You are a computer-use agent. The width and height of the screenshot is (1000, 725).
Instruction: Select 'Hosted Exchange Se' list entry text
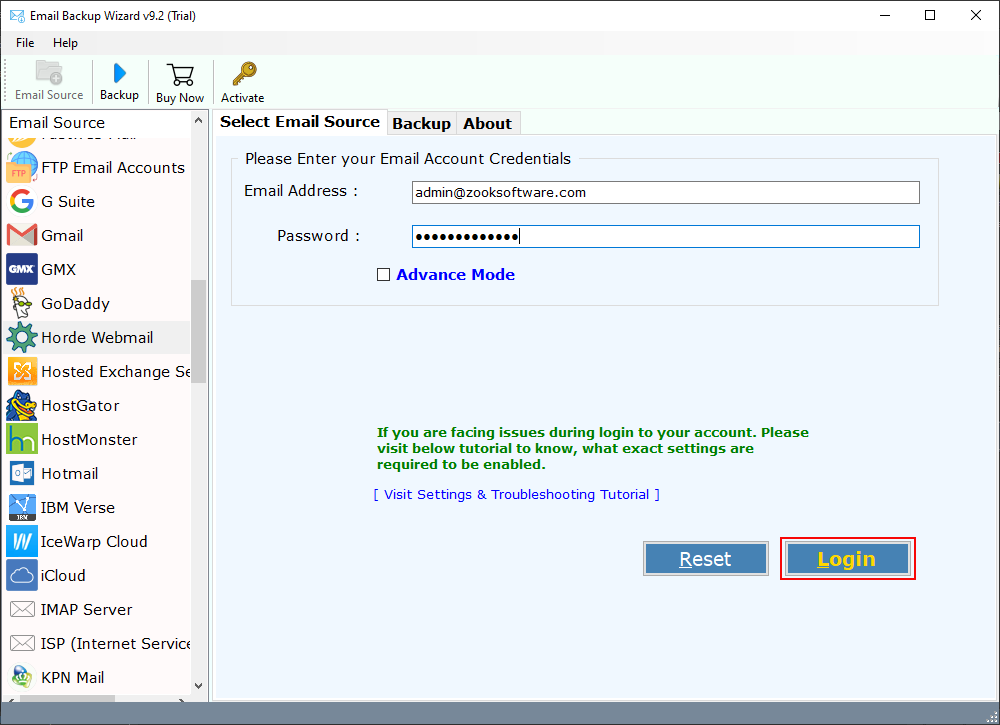pyautogui.click(x=116, y=371)
